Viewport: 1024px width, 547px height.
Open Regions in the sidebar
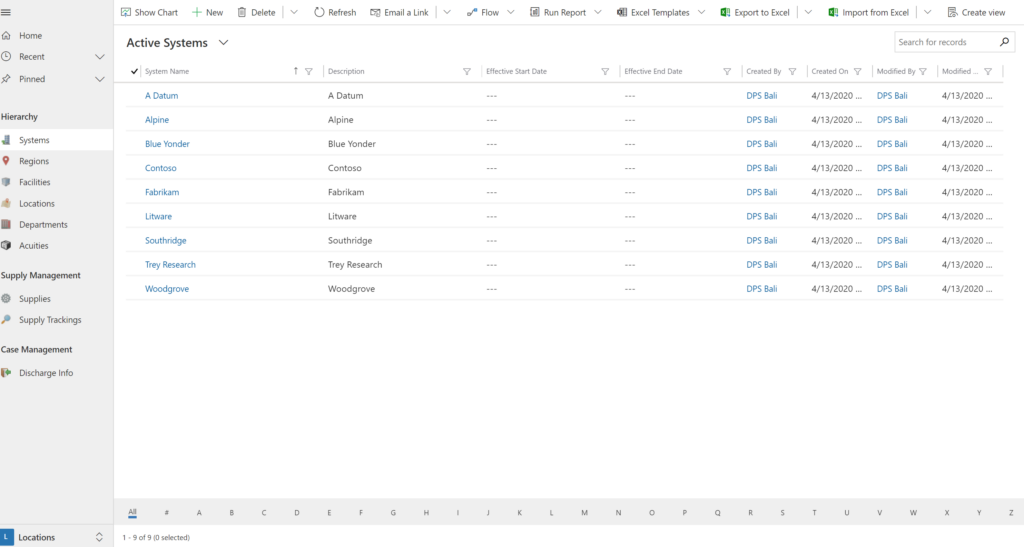pyautogui.click(x=34, y=161)
